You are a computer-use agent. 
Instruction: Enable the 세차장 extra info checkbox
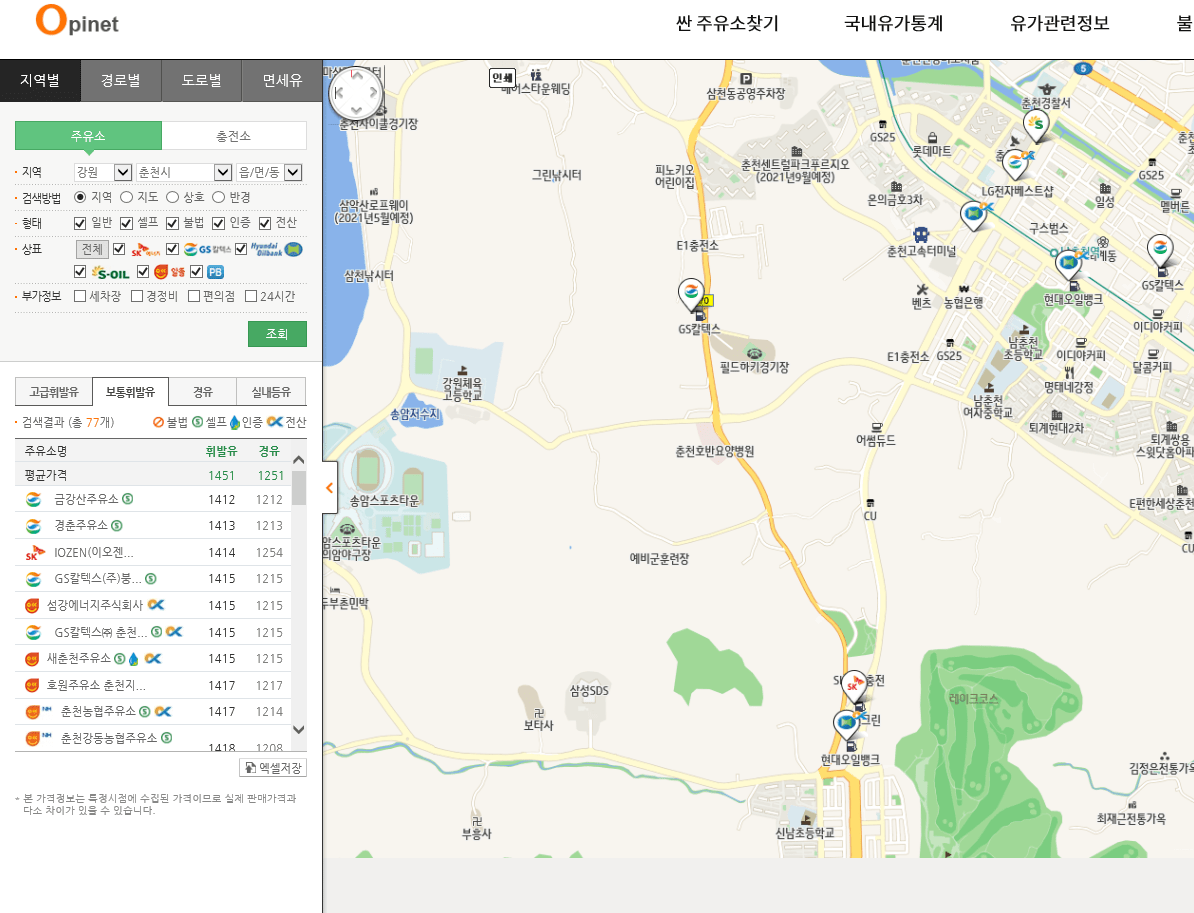[80, 296]
